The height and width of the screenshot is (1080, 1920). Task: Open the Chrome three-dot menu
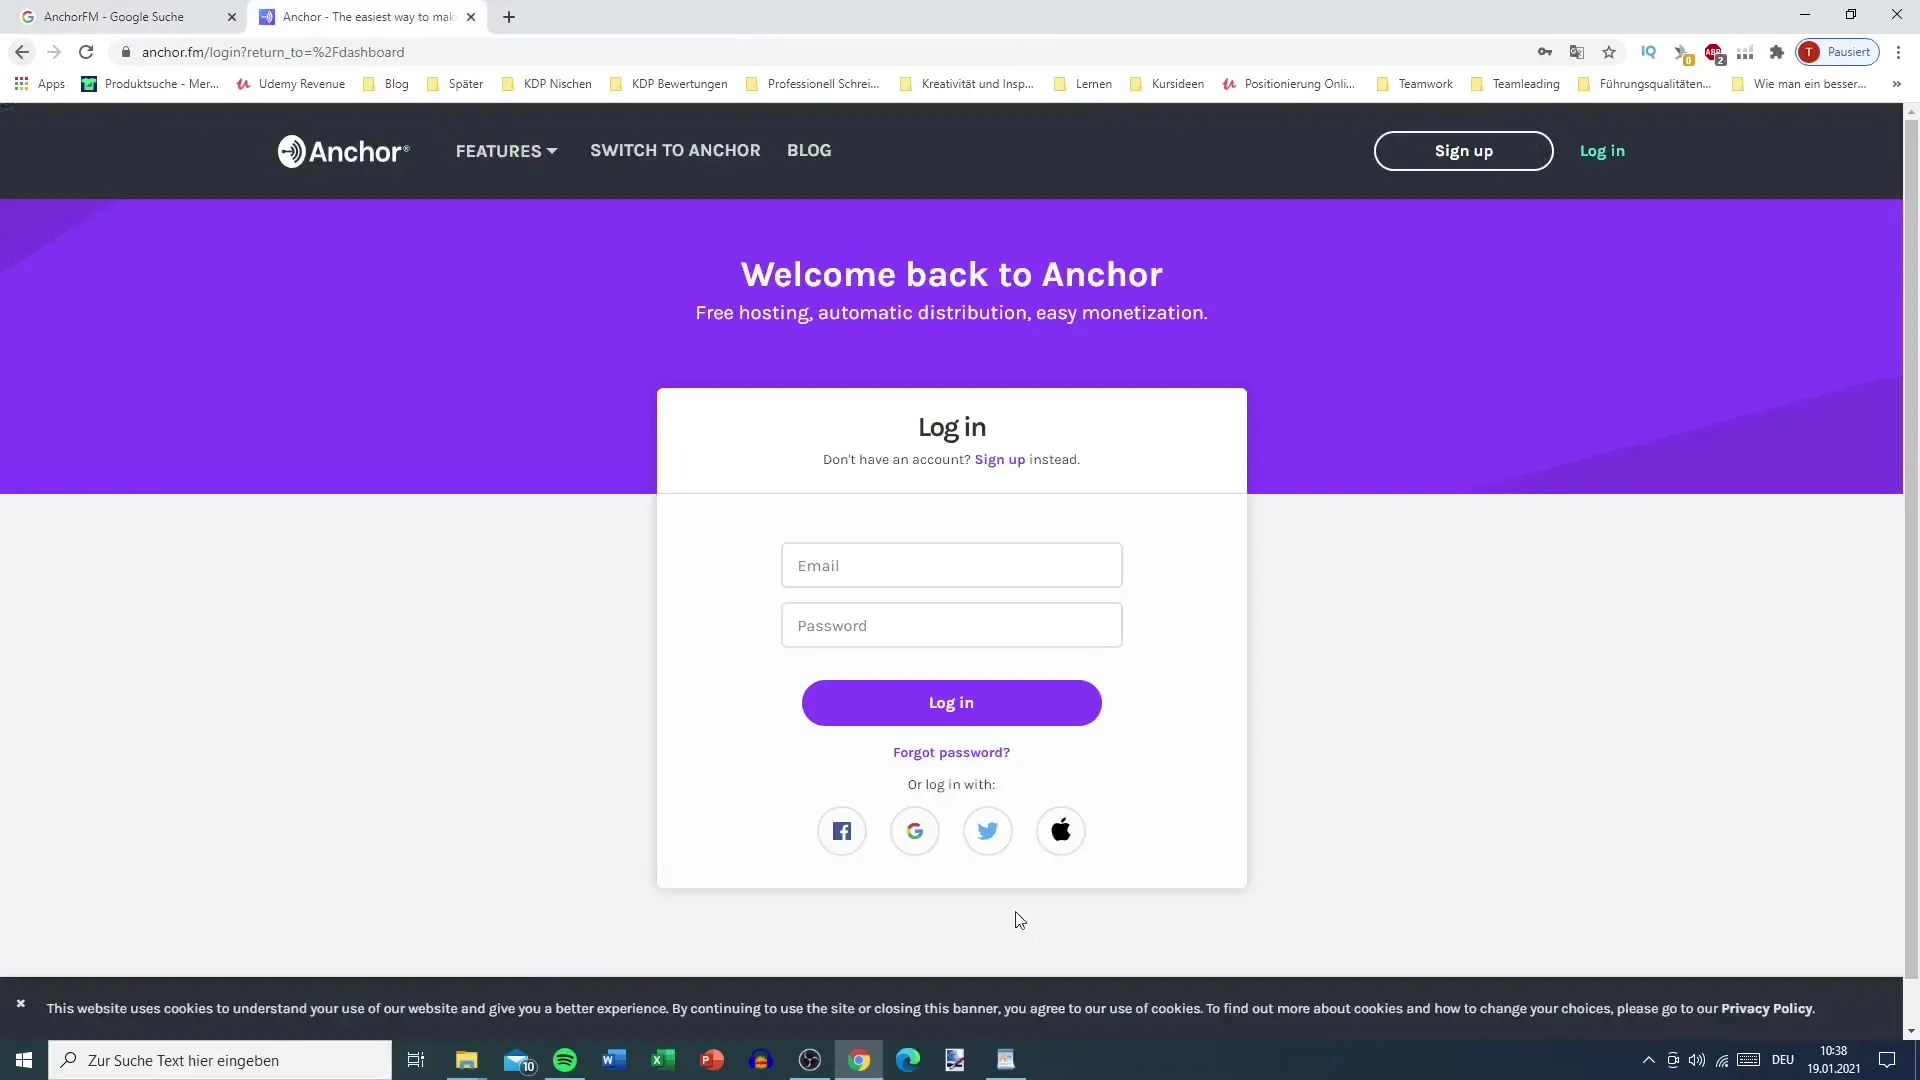[1898, 52]
